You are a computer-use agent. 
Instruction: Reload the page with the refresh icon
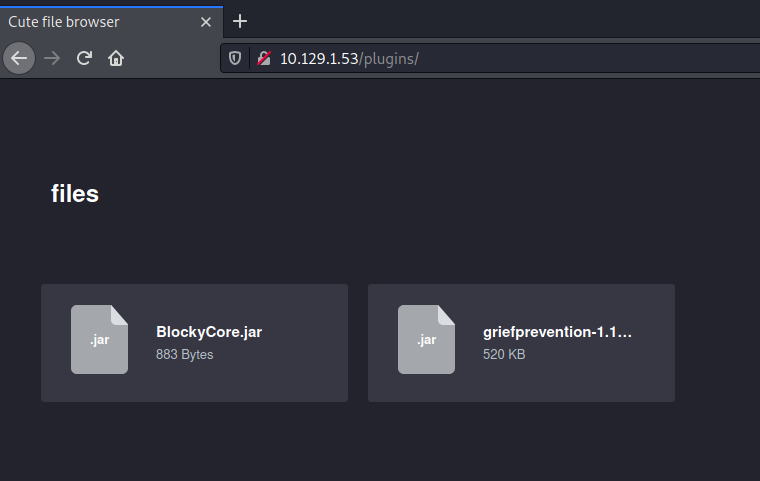(x=84, y=58)
